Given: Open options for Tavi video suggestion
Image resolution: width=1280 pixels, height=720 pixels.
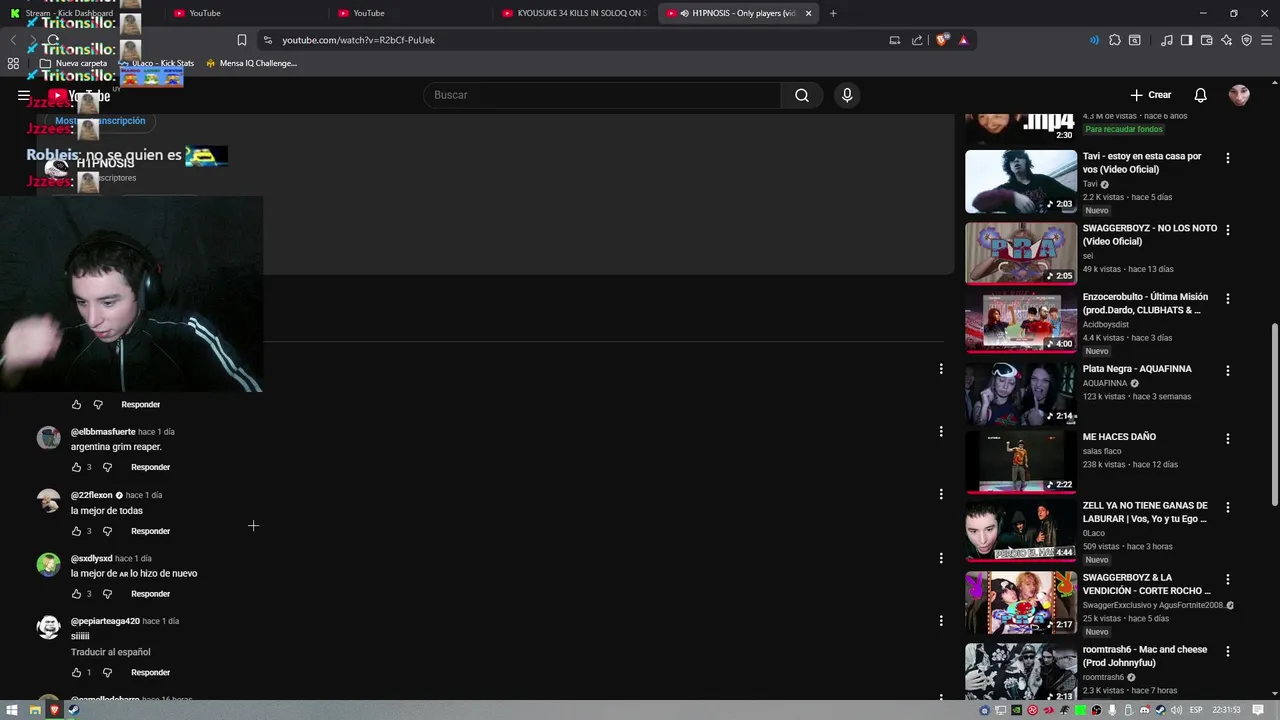Looking at the screenshot, I should [x=1228, y=158].
